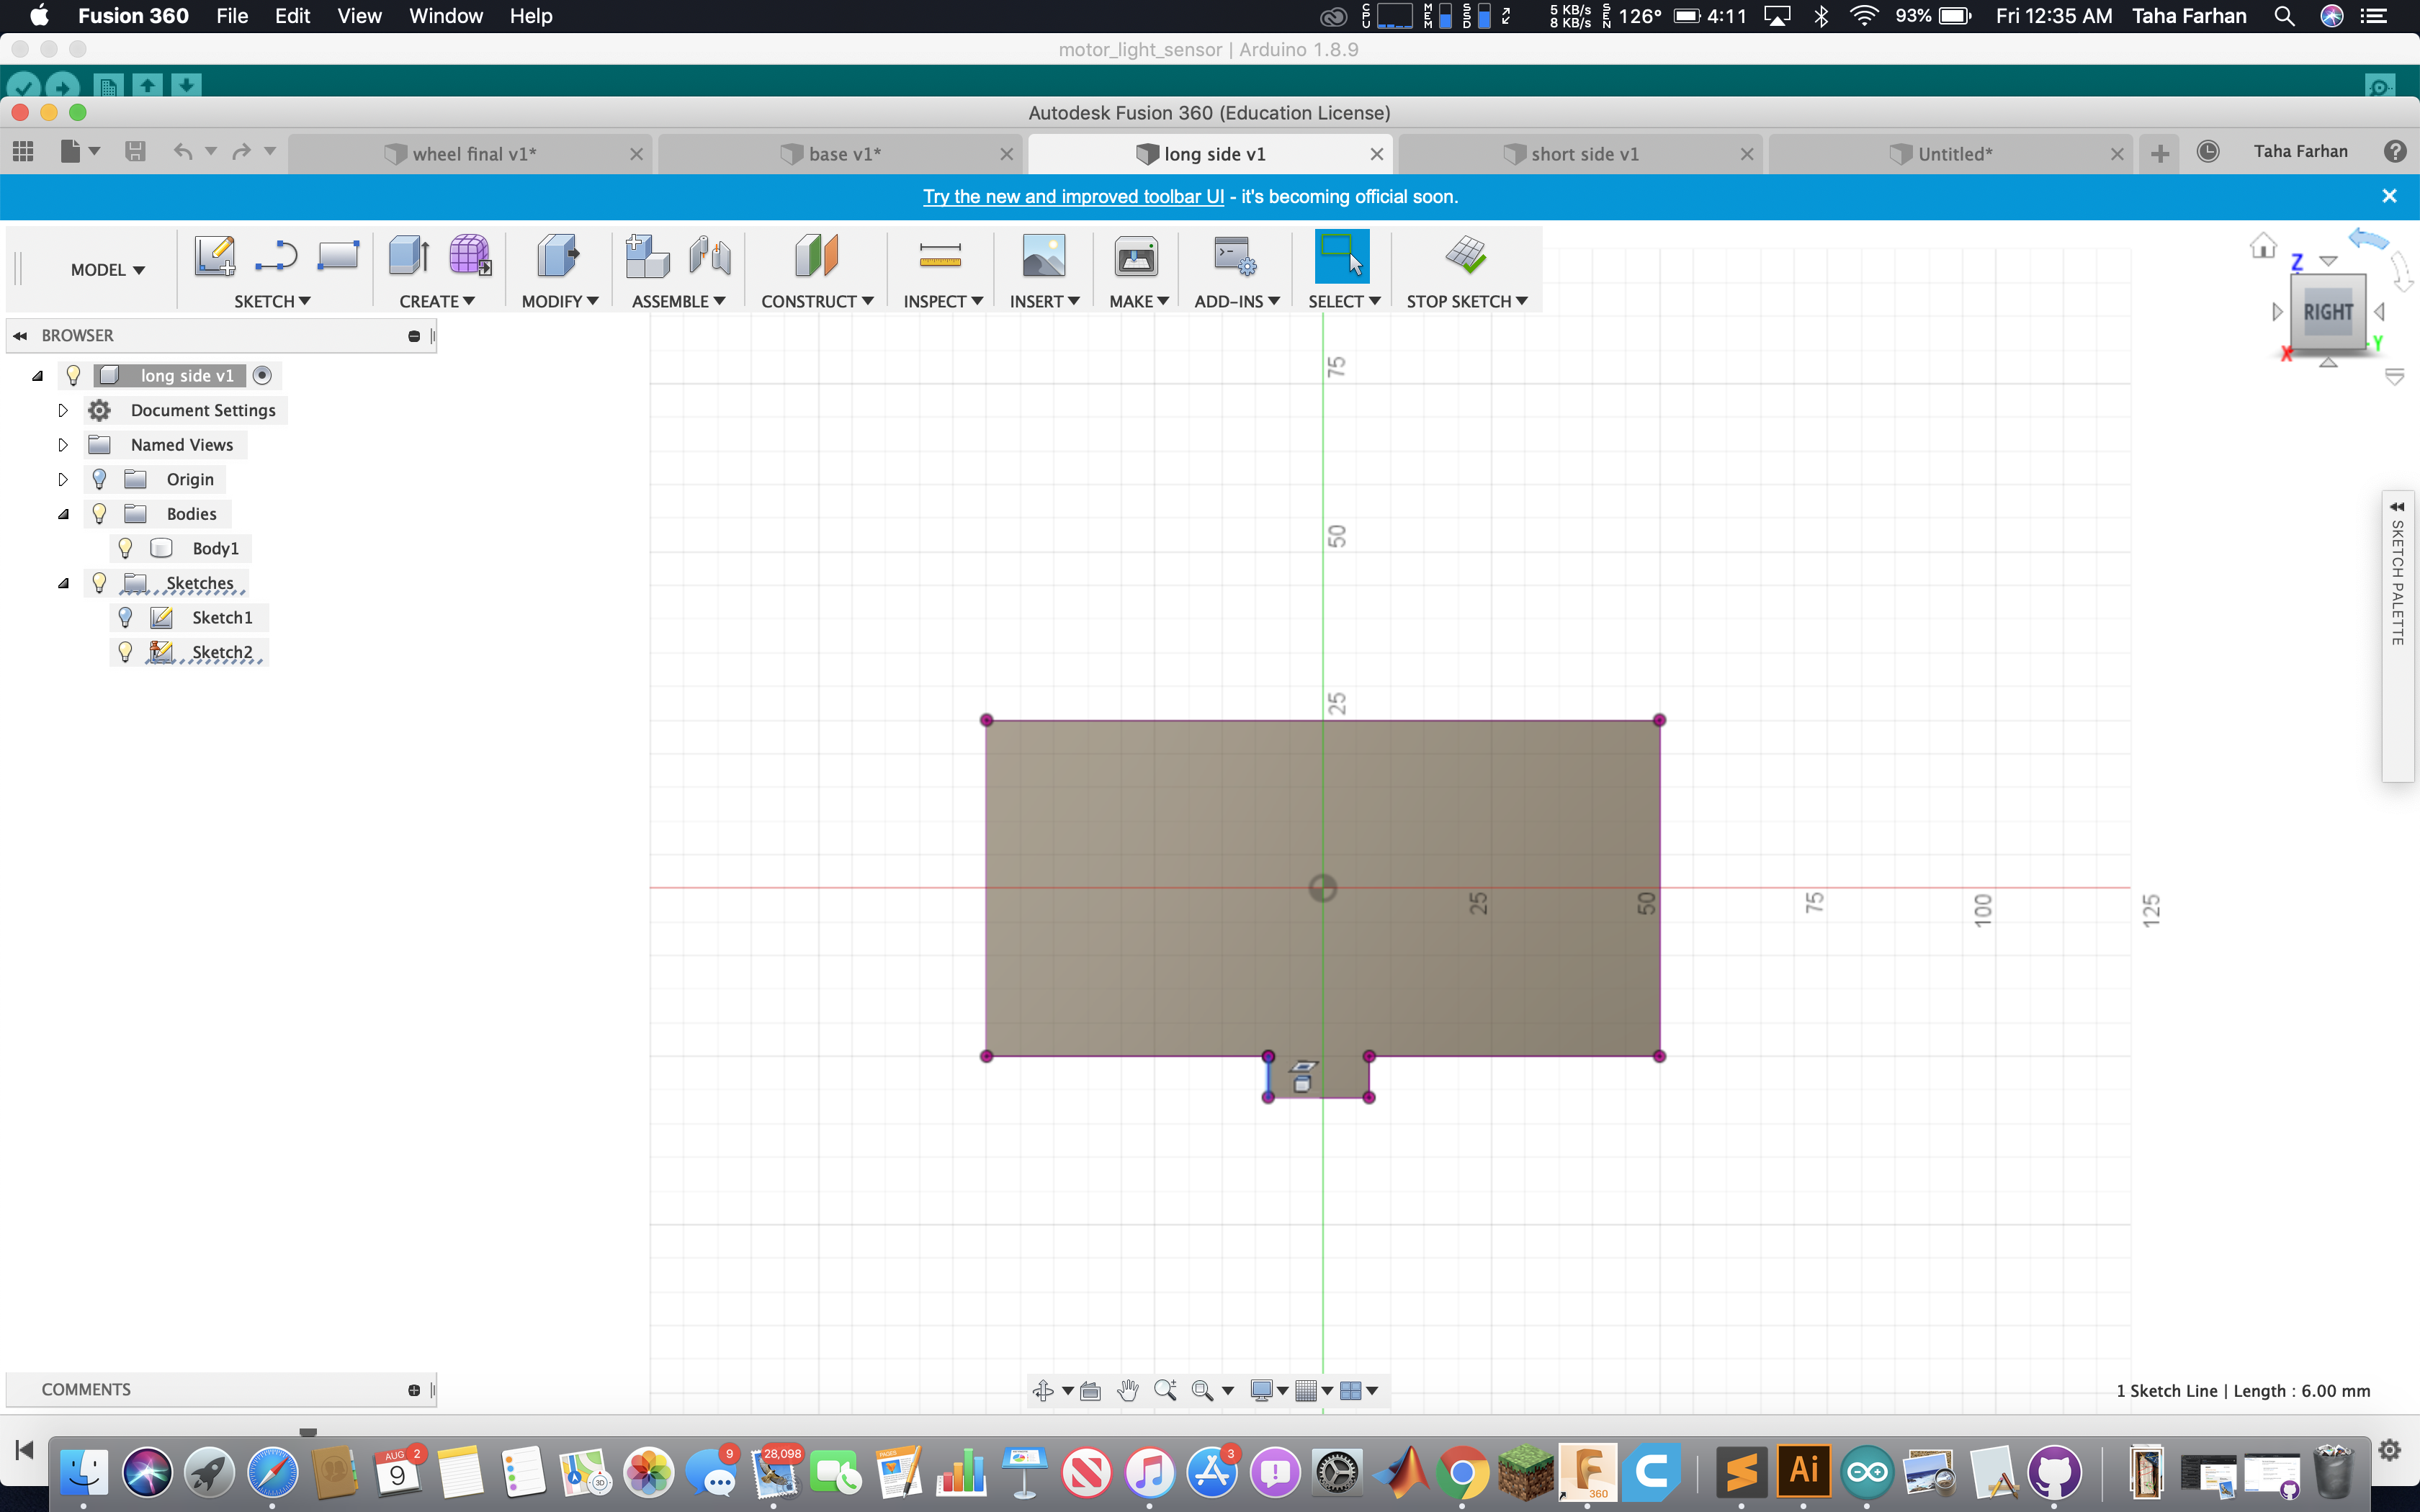
Task: Activate long side v1 component radio button
Action: coord(262,375)
